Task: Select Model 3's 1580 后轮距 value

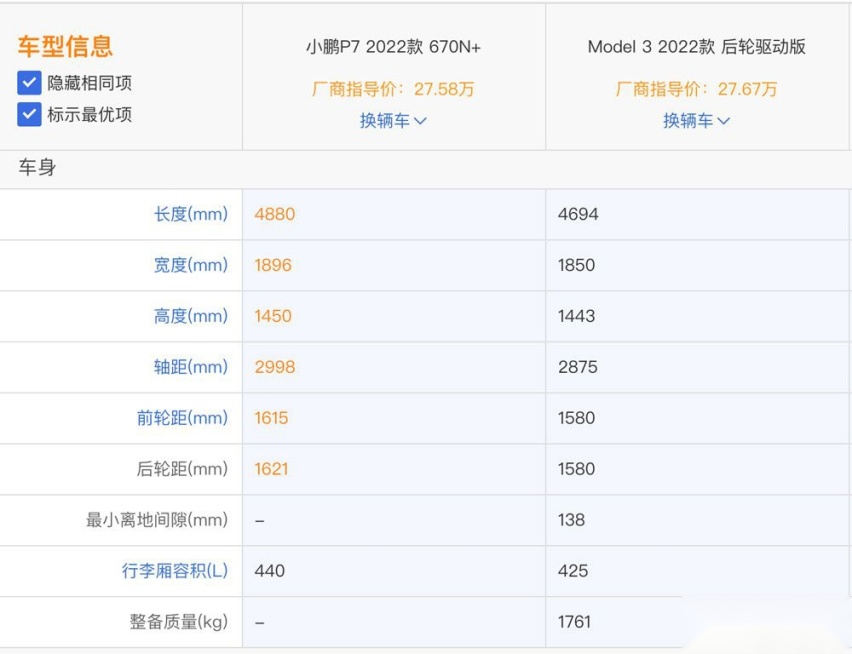Action: point(577,469)
